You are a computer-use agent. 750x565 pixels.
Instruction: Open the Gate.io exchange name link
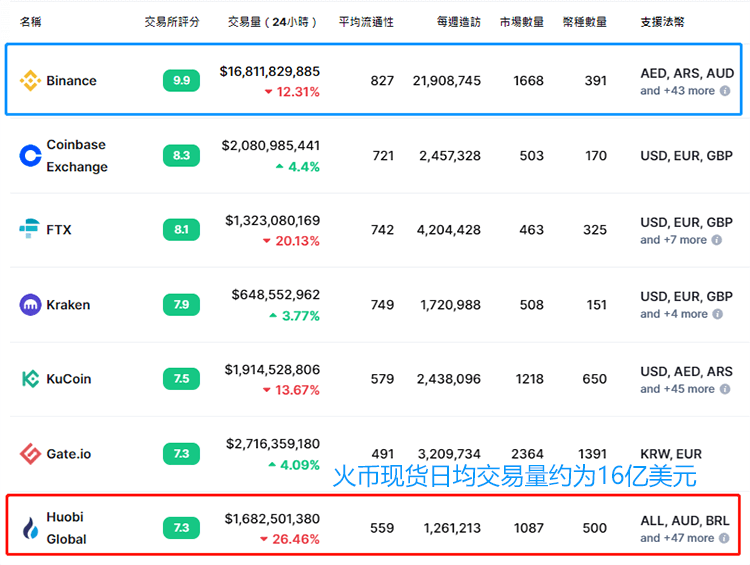coord(68,454)
